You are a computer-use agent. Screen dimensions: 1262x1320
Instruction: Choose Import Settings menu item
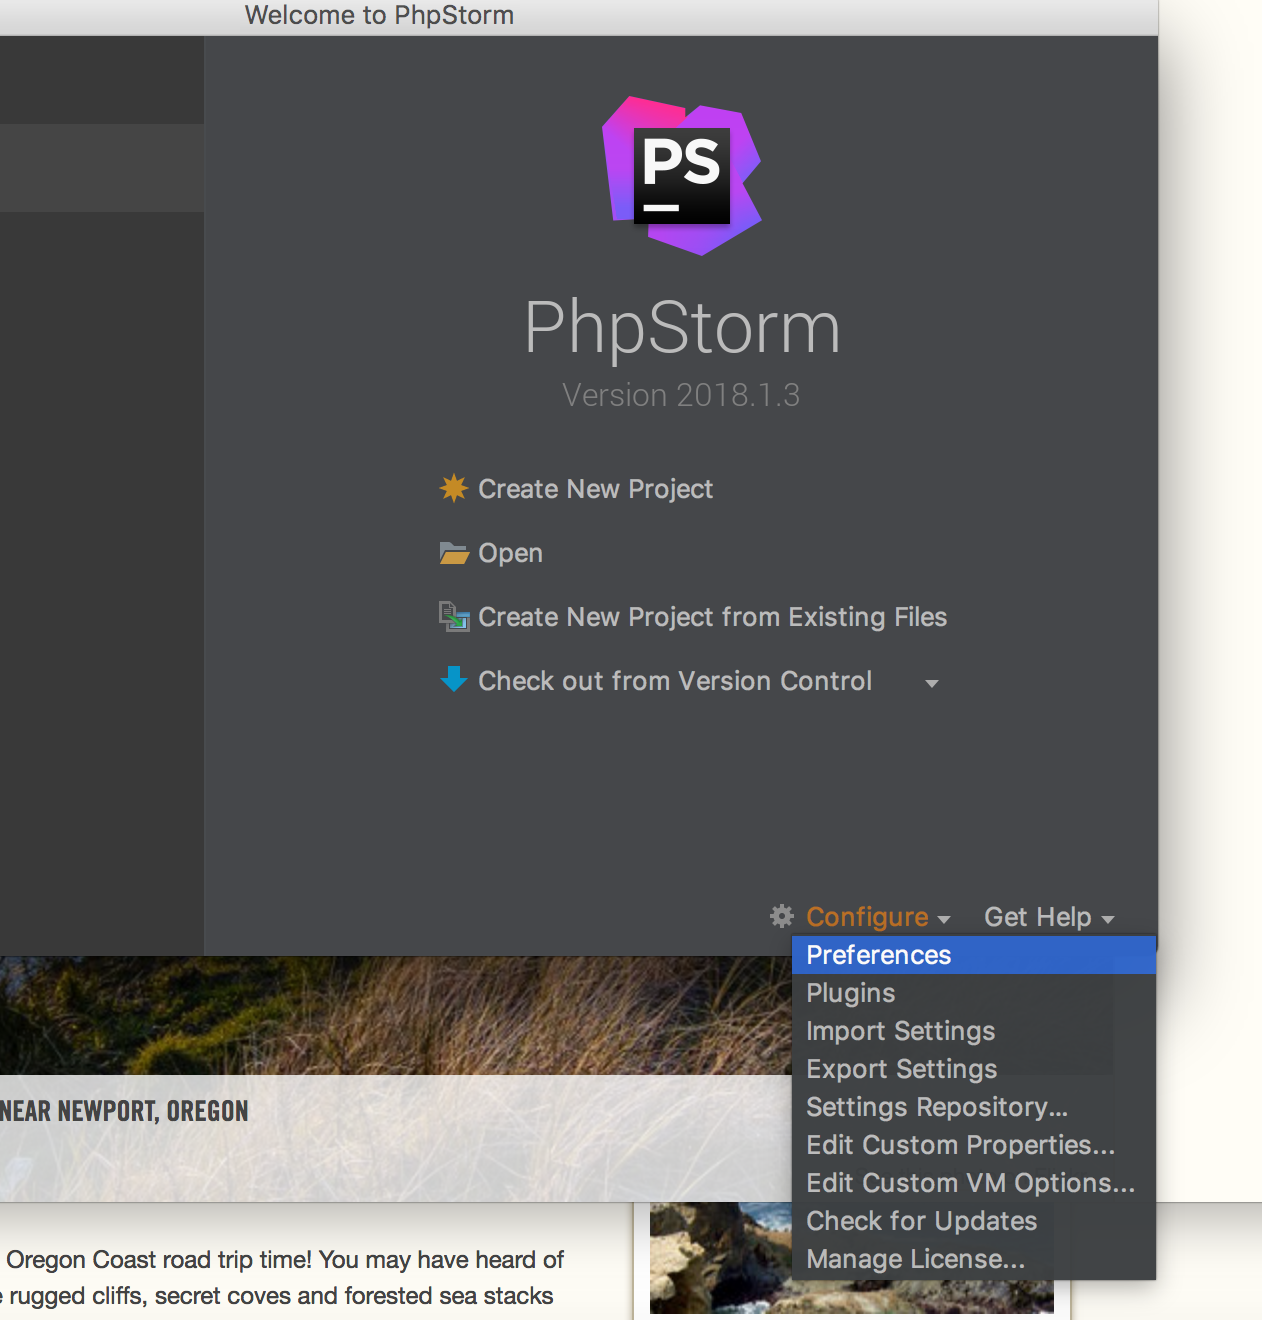click(974, 1031)
